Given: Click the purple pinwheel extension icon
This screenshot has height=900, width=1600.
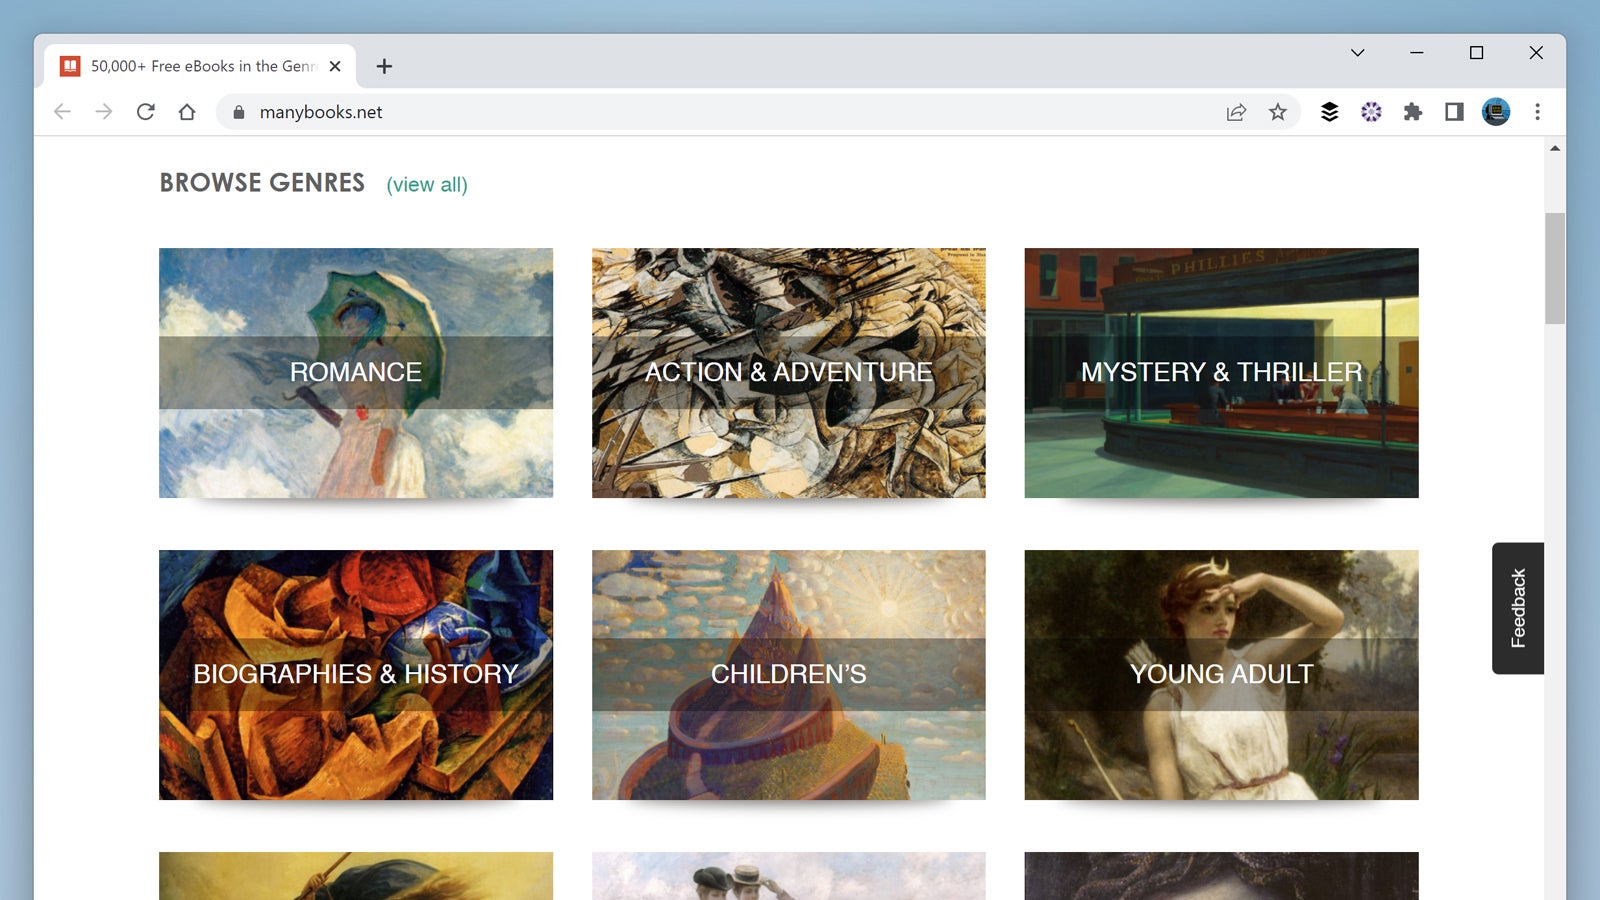Looking at the screenshot, I should pos(1371,112).
